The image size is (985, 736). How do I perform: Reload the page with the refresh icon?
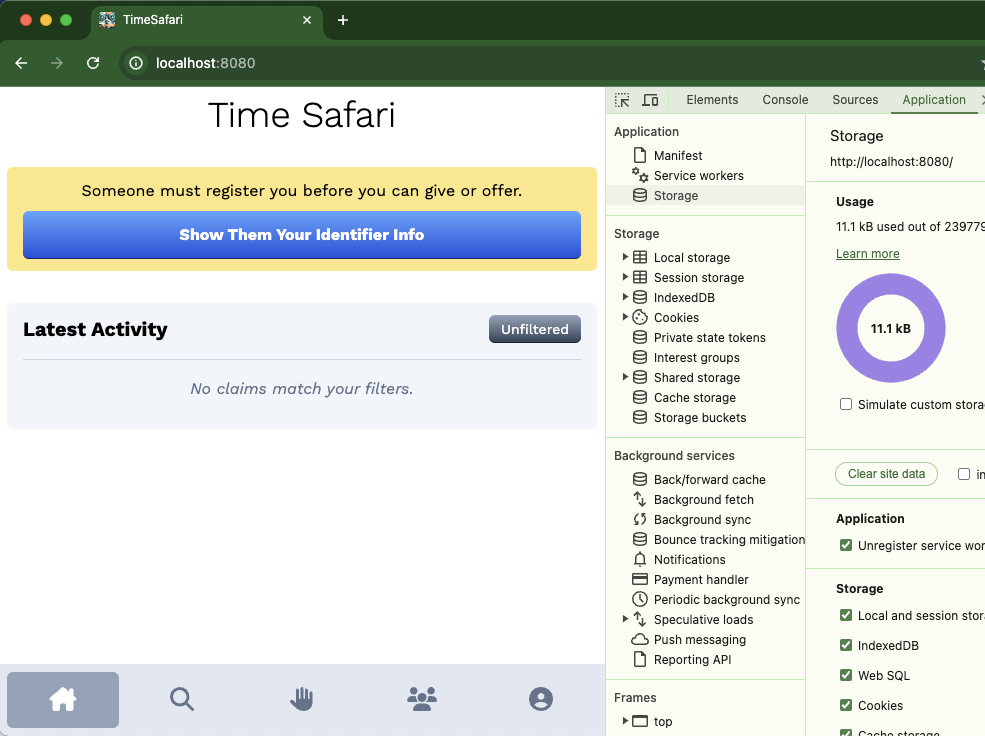[93, 63]
